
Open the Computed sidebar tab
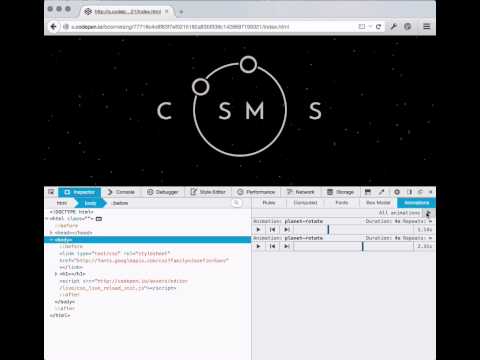[305, 203]
